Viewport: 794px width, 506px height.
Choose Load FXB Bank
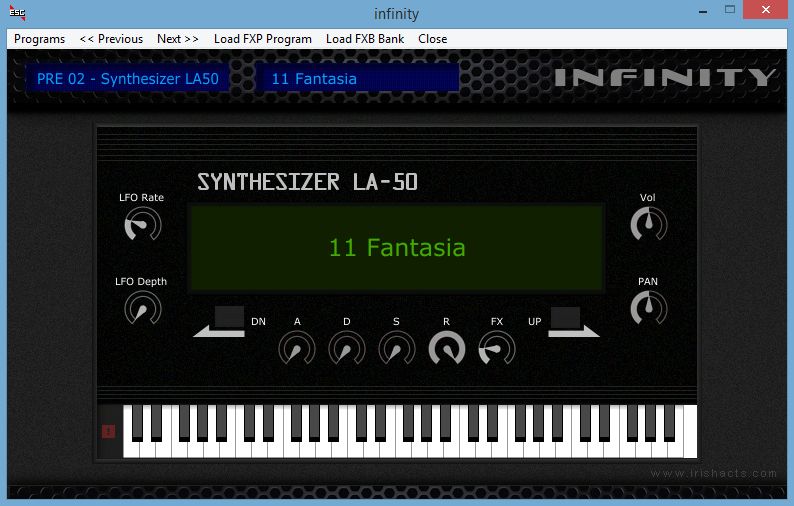[x=365, y=39]
